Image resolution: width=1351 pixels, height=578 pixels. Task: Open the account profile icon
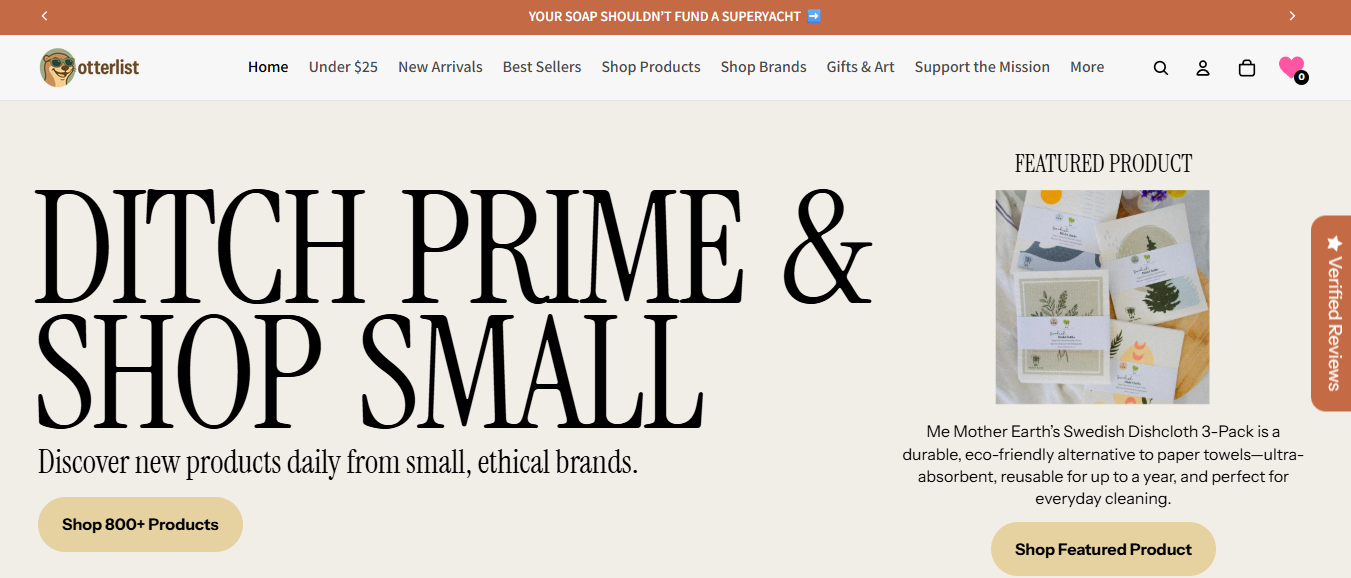1203,68
